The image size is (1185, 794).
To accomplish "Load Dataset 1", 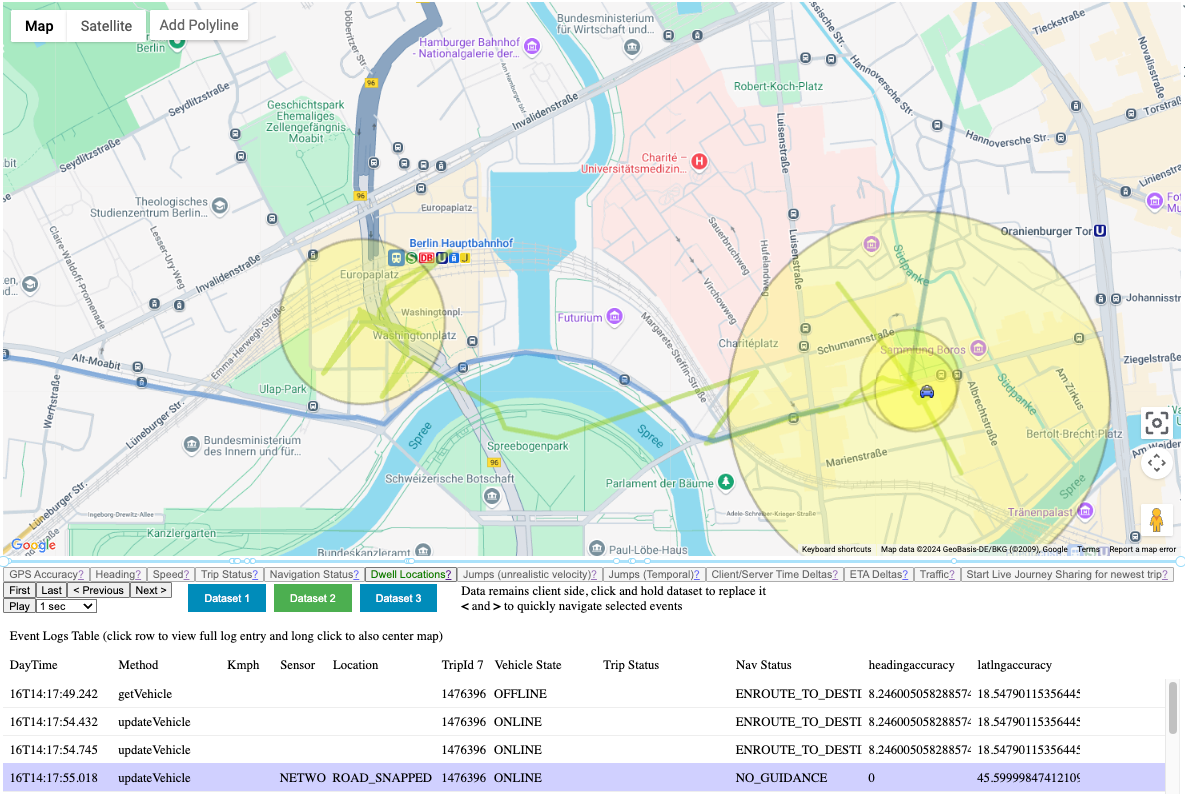I will tap(227, 598).
